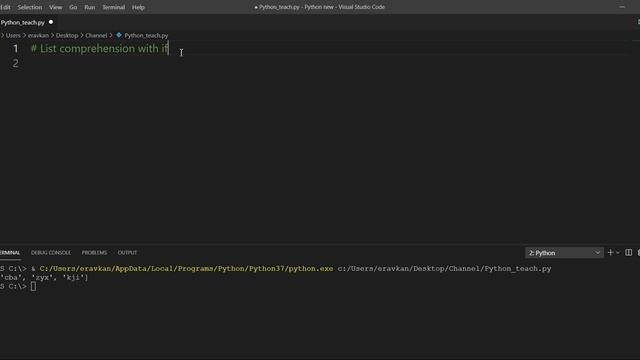Click the terminal prompt cursor box
The height and width of the screenshot is (360, 640).
pos(33,287)
